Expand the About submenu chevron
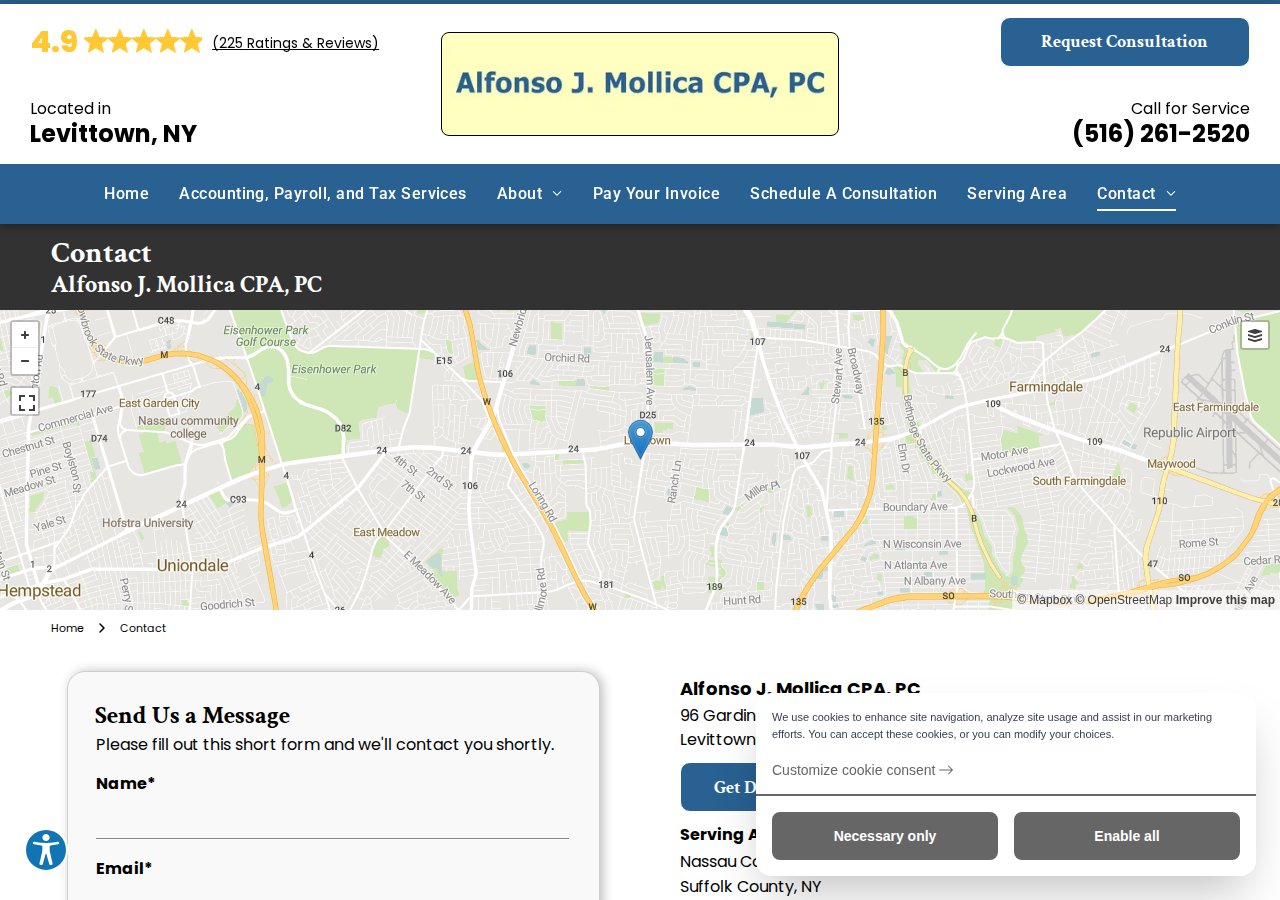 (x=557, y=194)
